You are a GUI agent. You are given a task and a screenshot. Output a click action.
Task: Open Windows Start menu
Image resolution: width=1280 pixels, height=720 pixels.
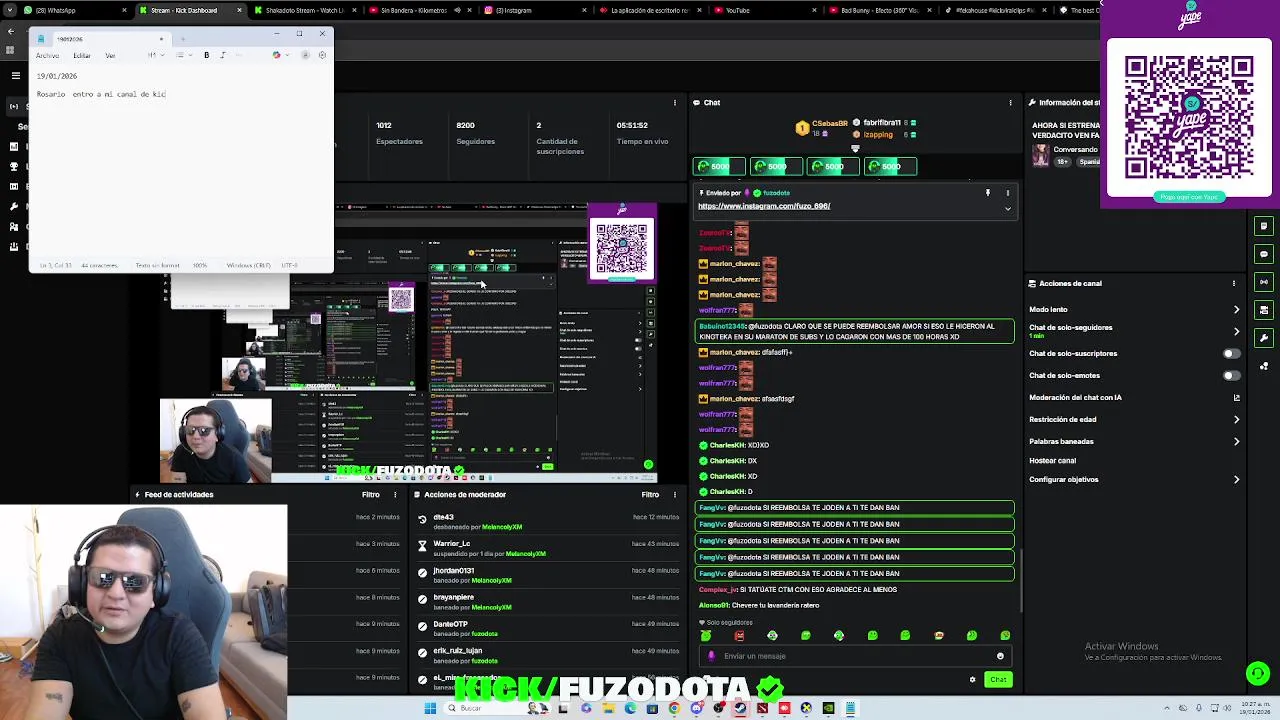[x=430, y=708]
